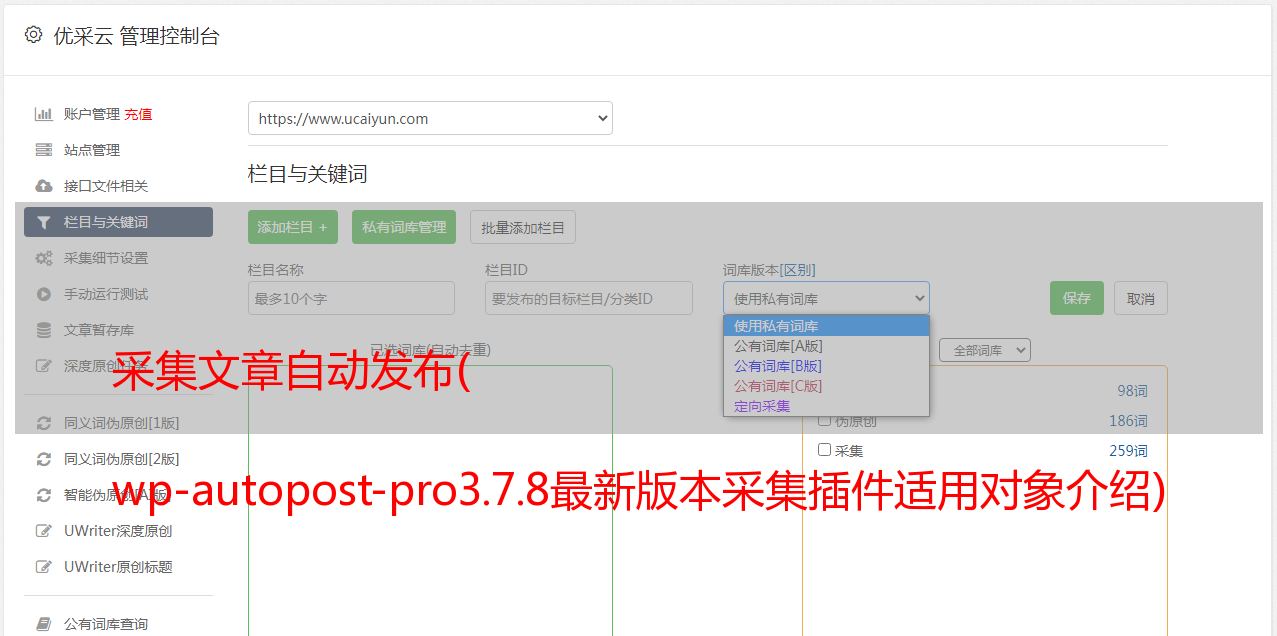Click the bar chart icon for 账户管理

click(43, 114)
